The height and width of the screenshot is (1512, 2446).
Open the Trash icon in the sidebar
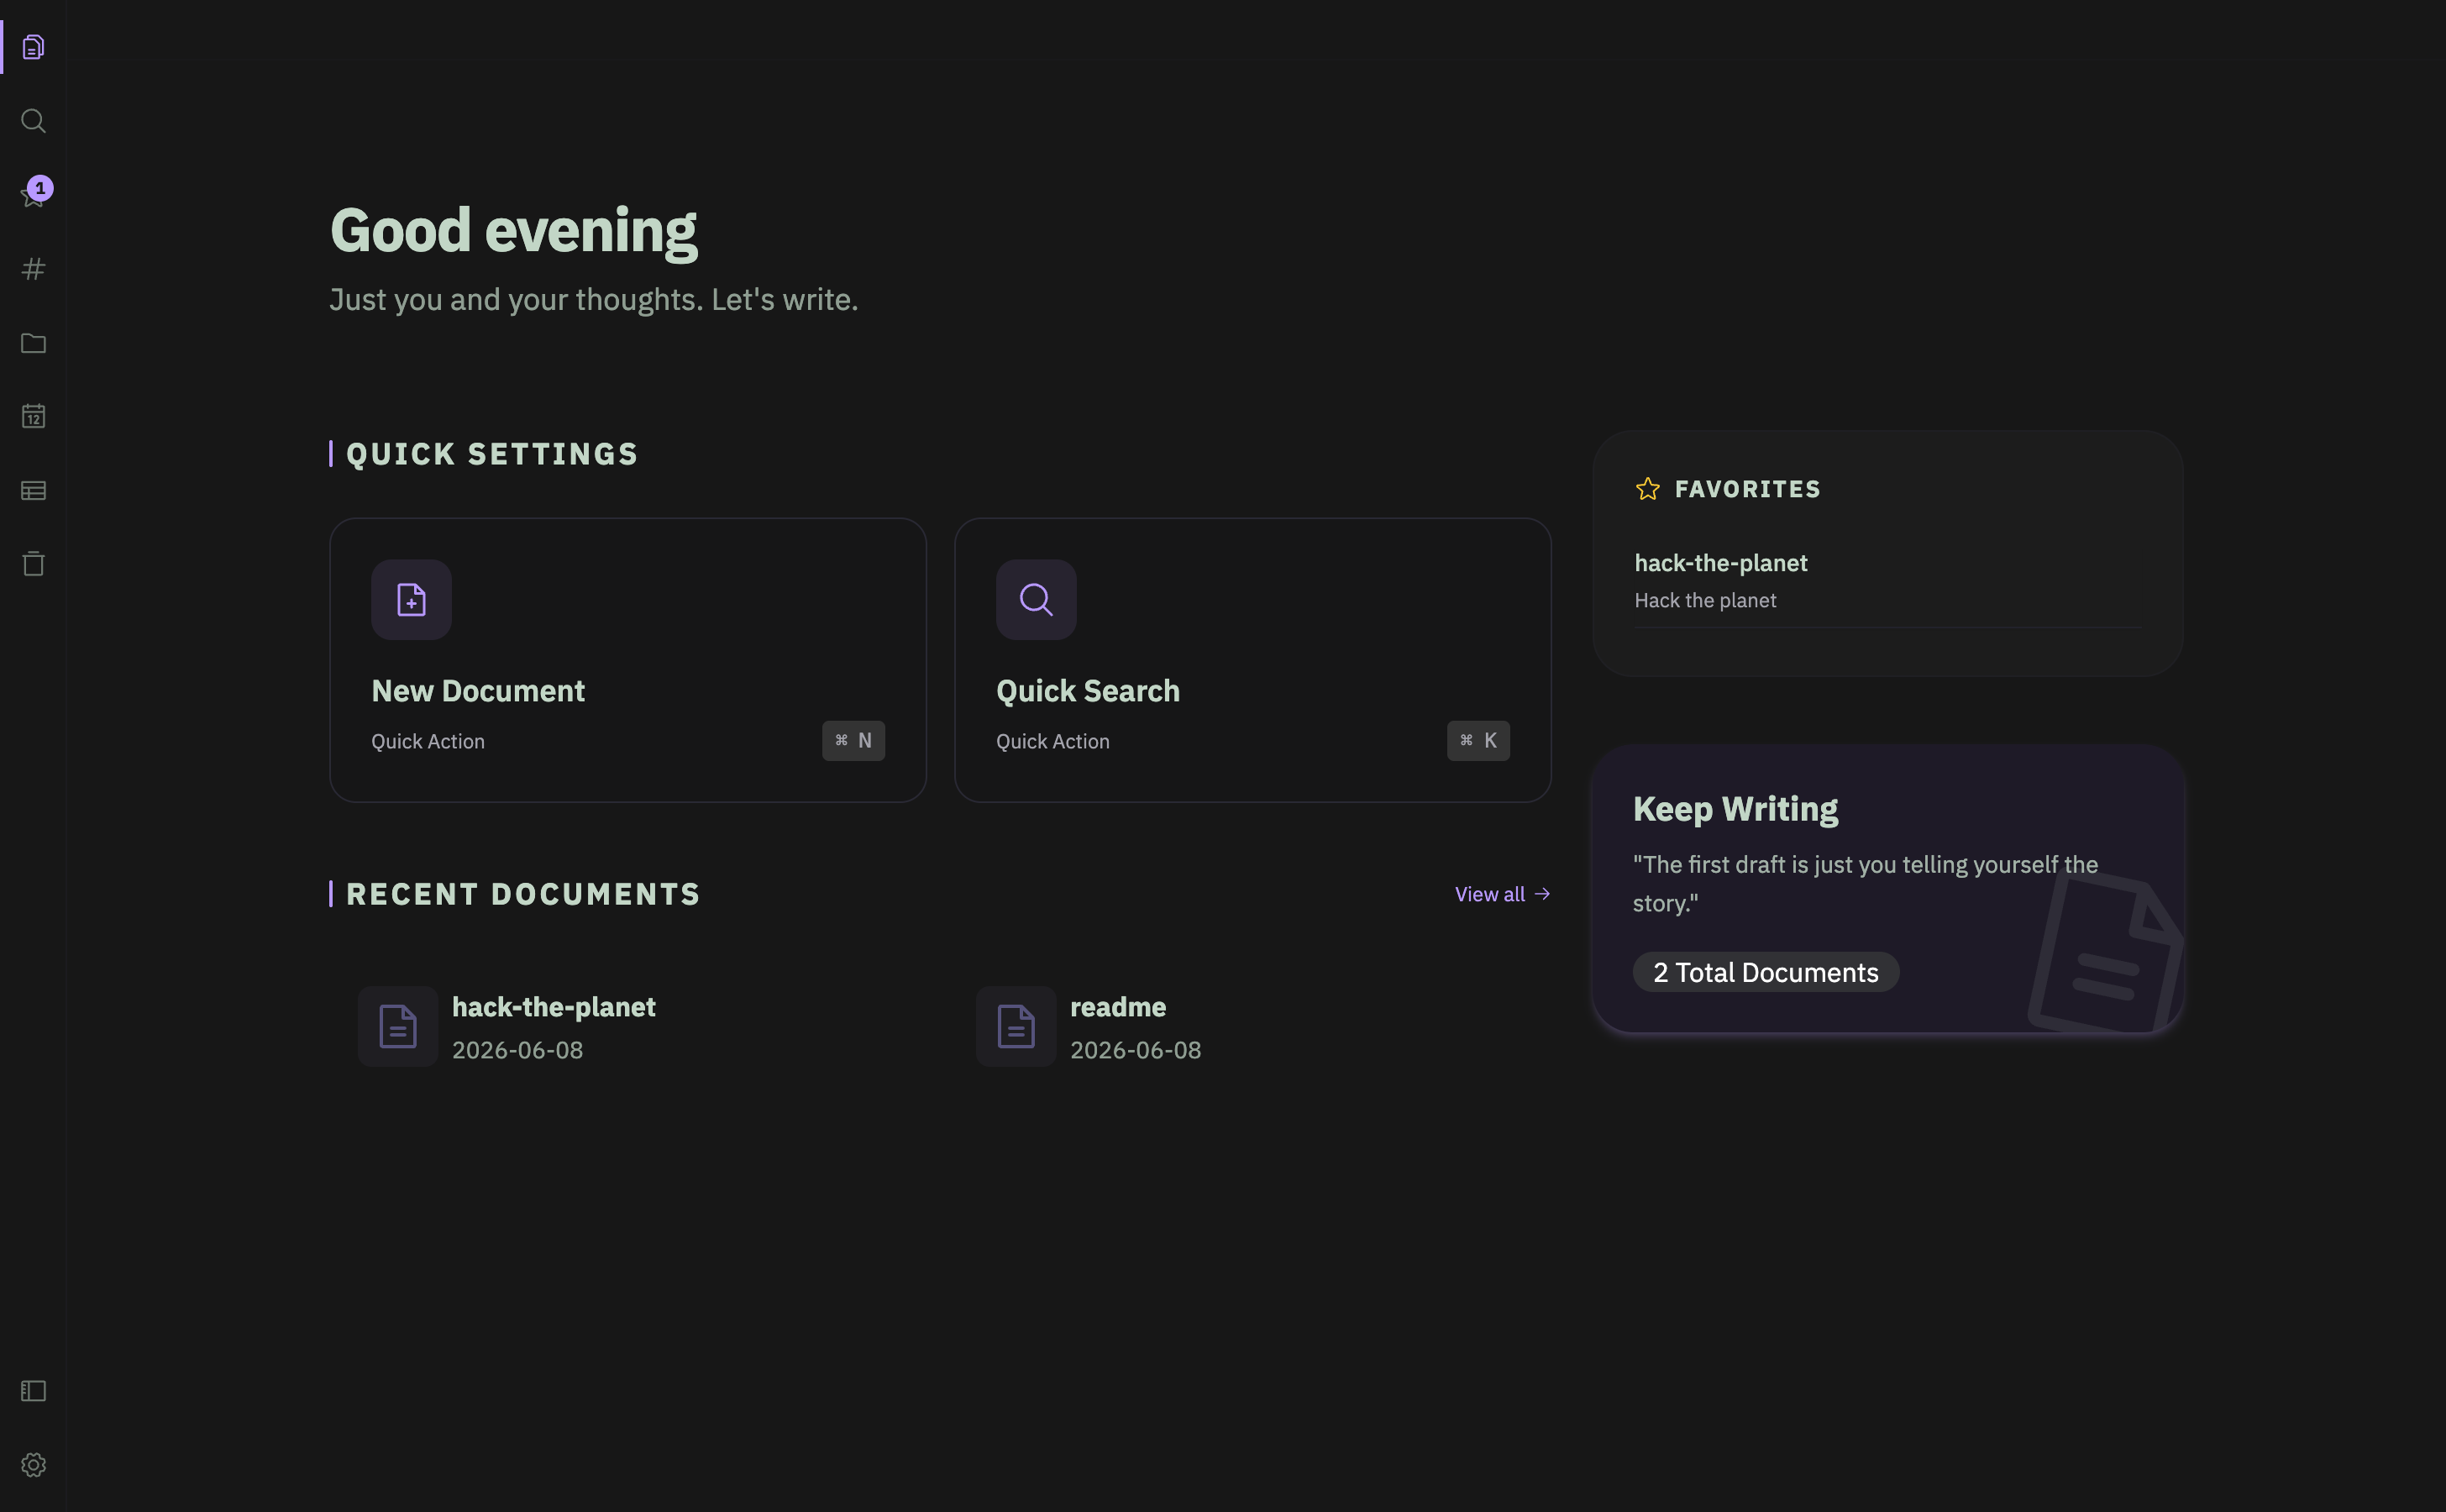[33, 564]
